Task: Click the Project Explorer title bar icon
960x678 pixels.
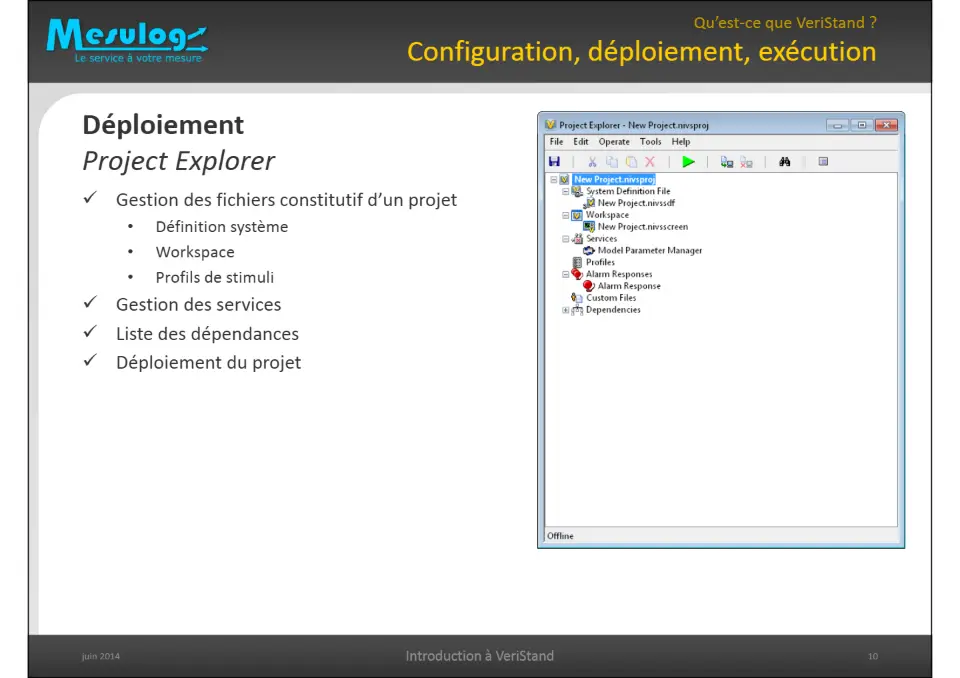Action: coord(550,125)
